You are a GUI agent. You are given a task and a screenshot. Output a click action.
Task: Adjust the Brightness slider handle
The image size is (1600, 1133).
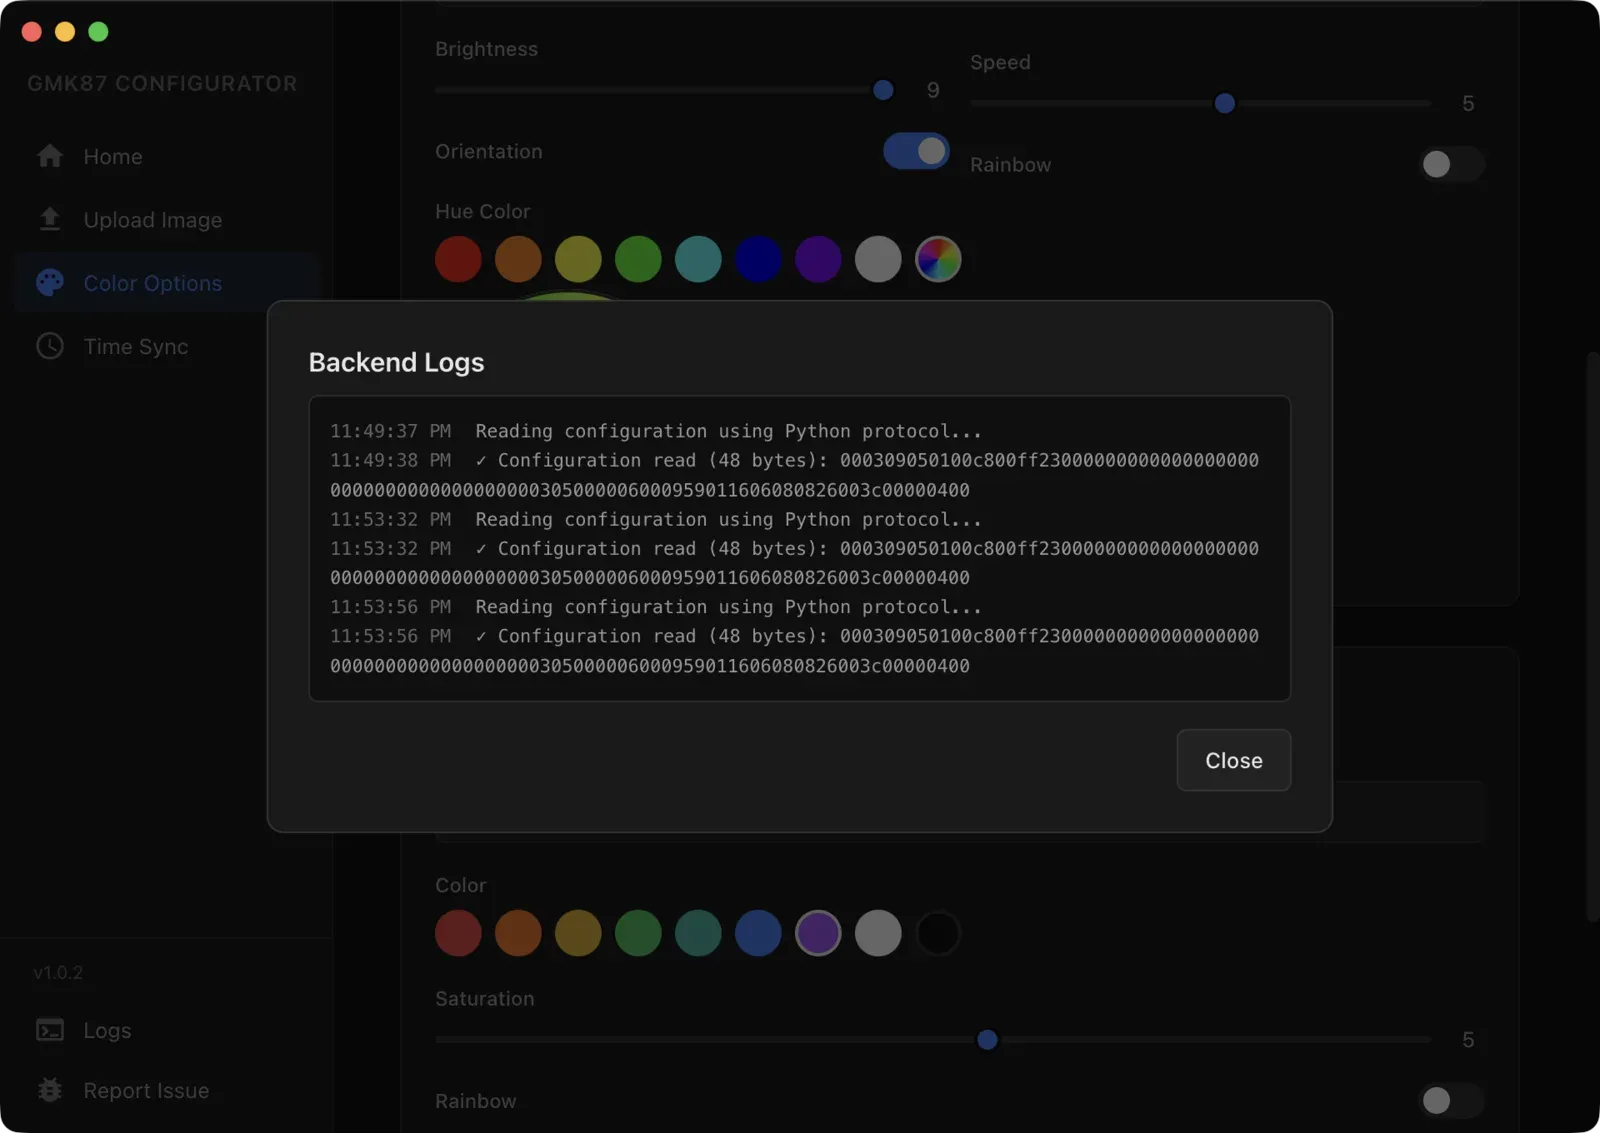883,90
